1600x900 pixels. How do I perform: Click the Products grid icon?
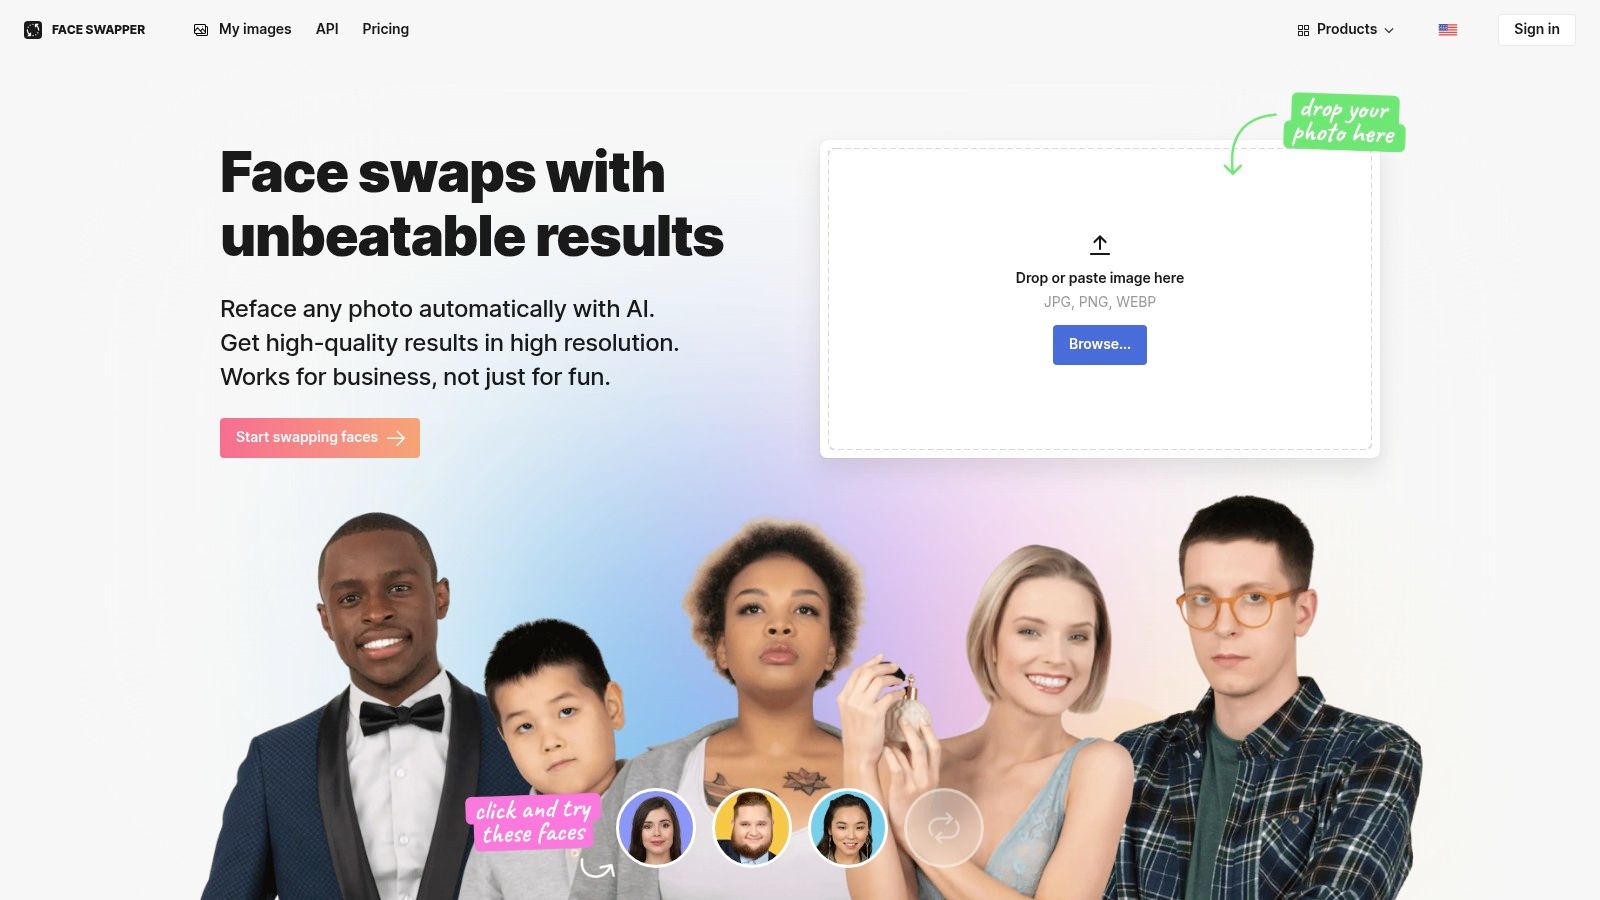(1303, 30)
